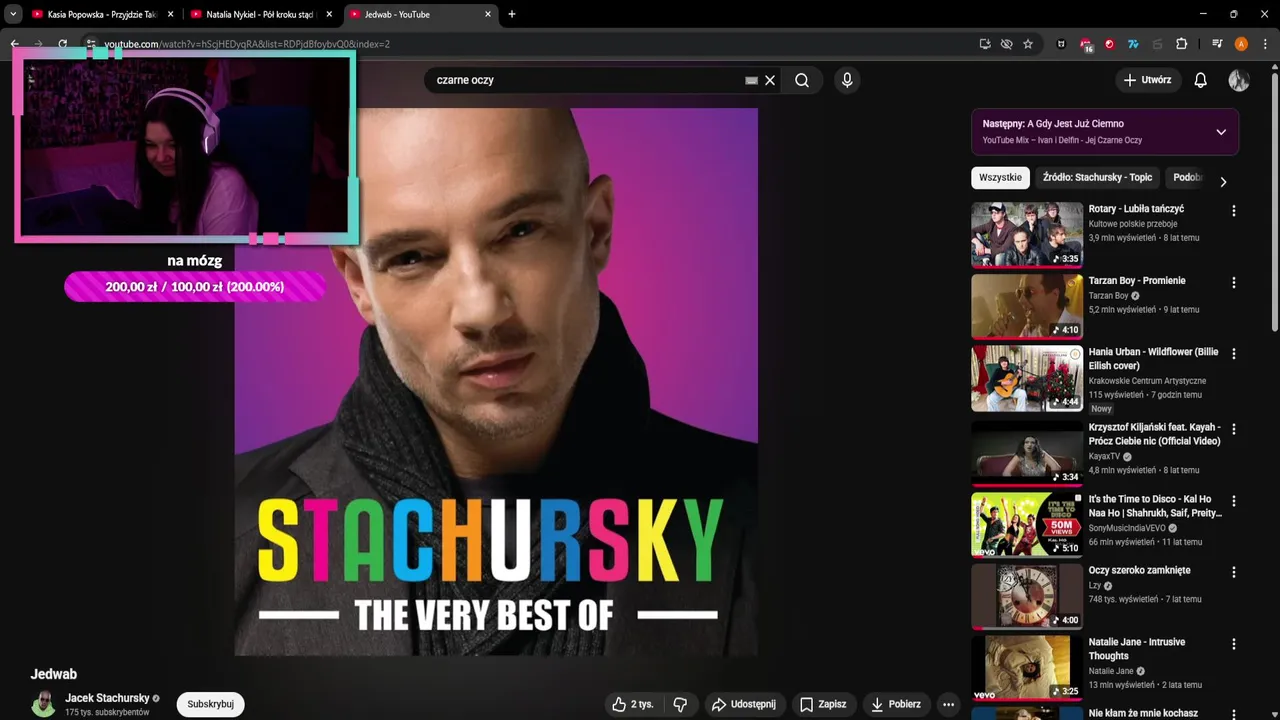
Task: Click the crossed-out eye icon in address bar
Action: pyautogui.click(x=1006, y=44)
